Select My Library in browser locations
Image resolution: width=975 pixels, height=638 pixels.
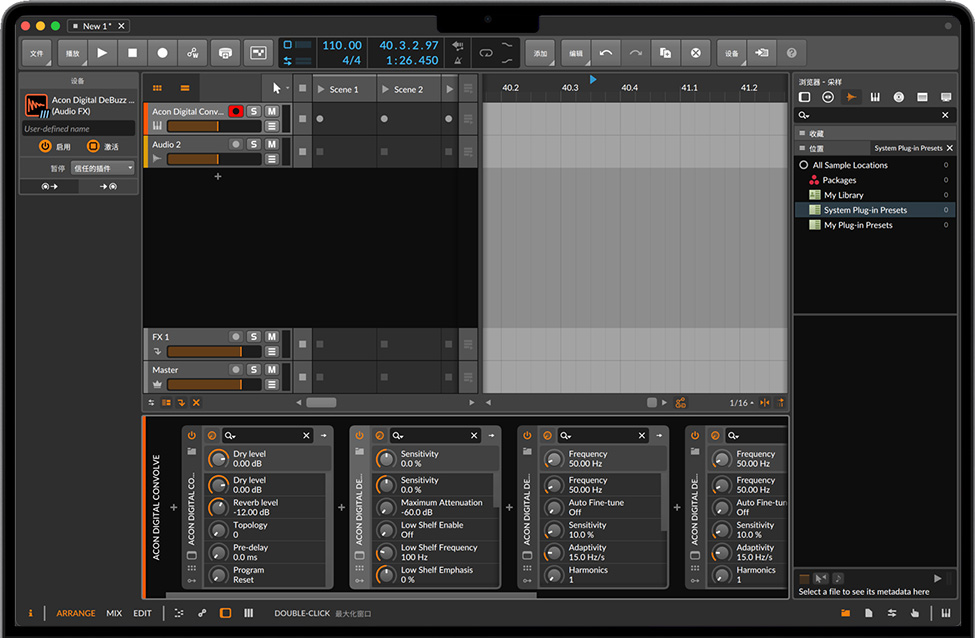pos(843,195)
